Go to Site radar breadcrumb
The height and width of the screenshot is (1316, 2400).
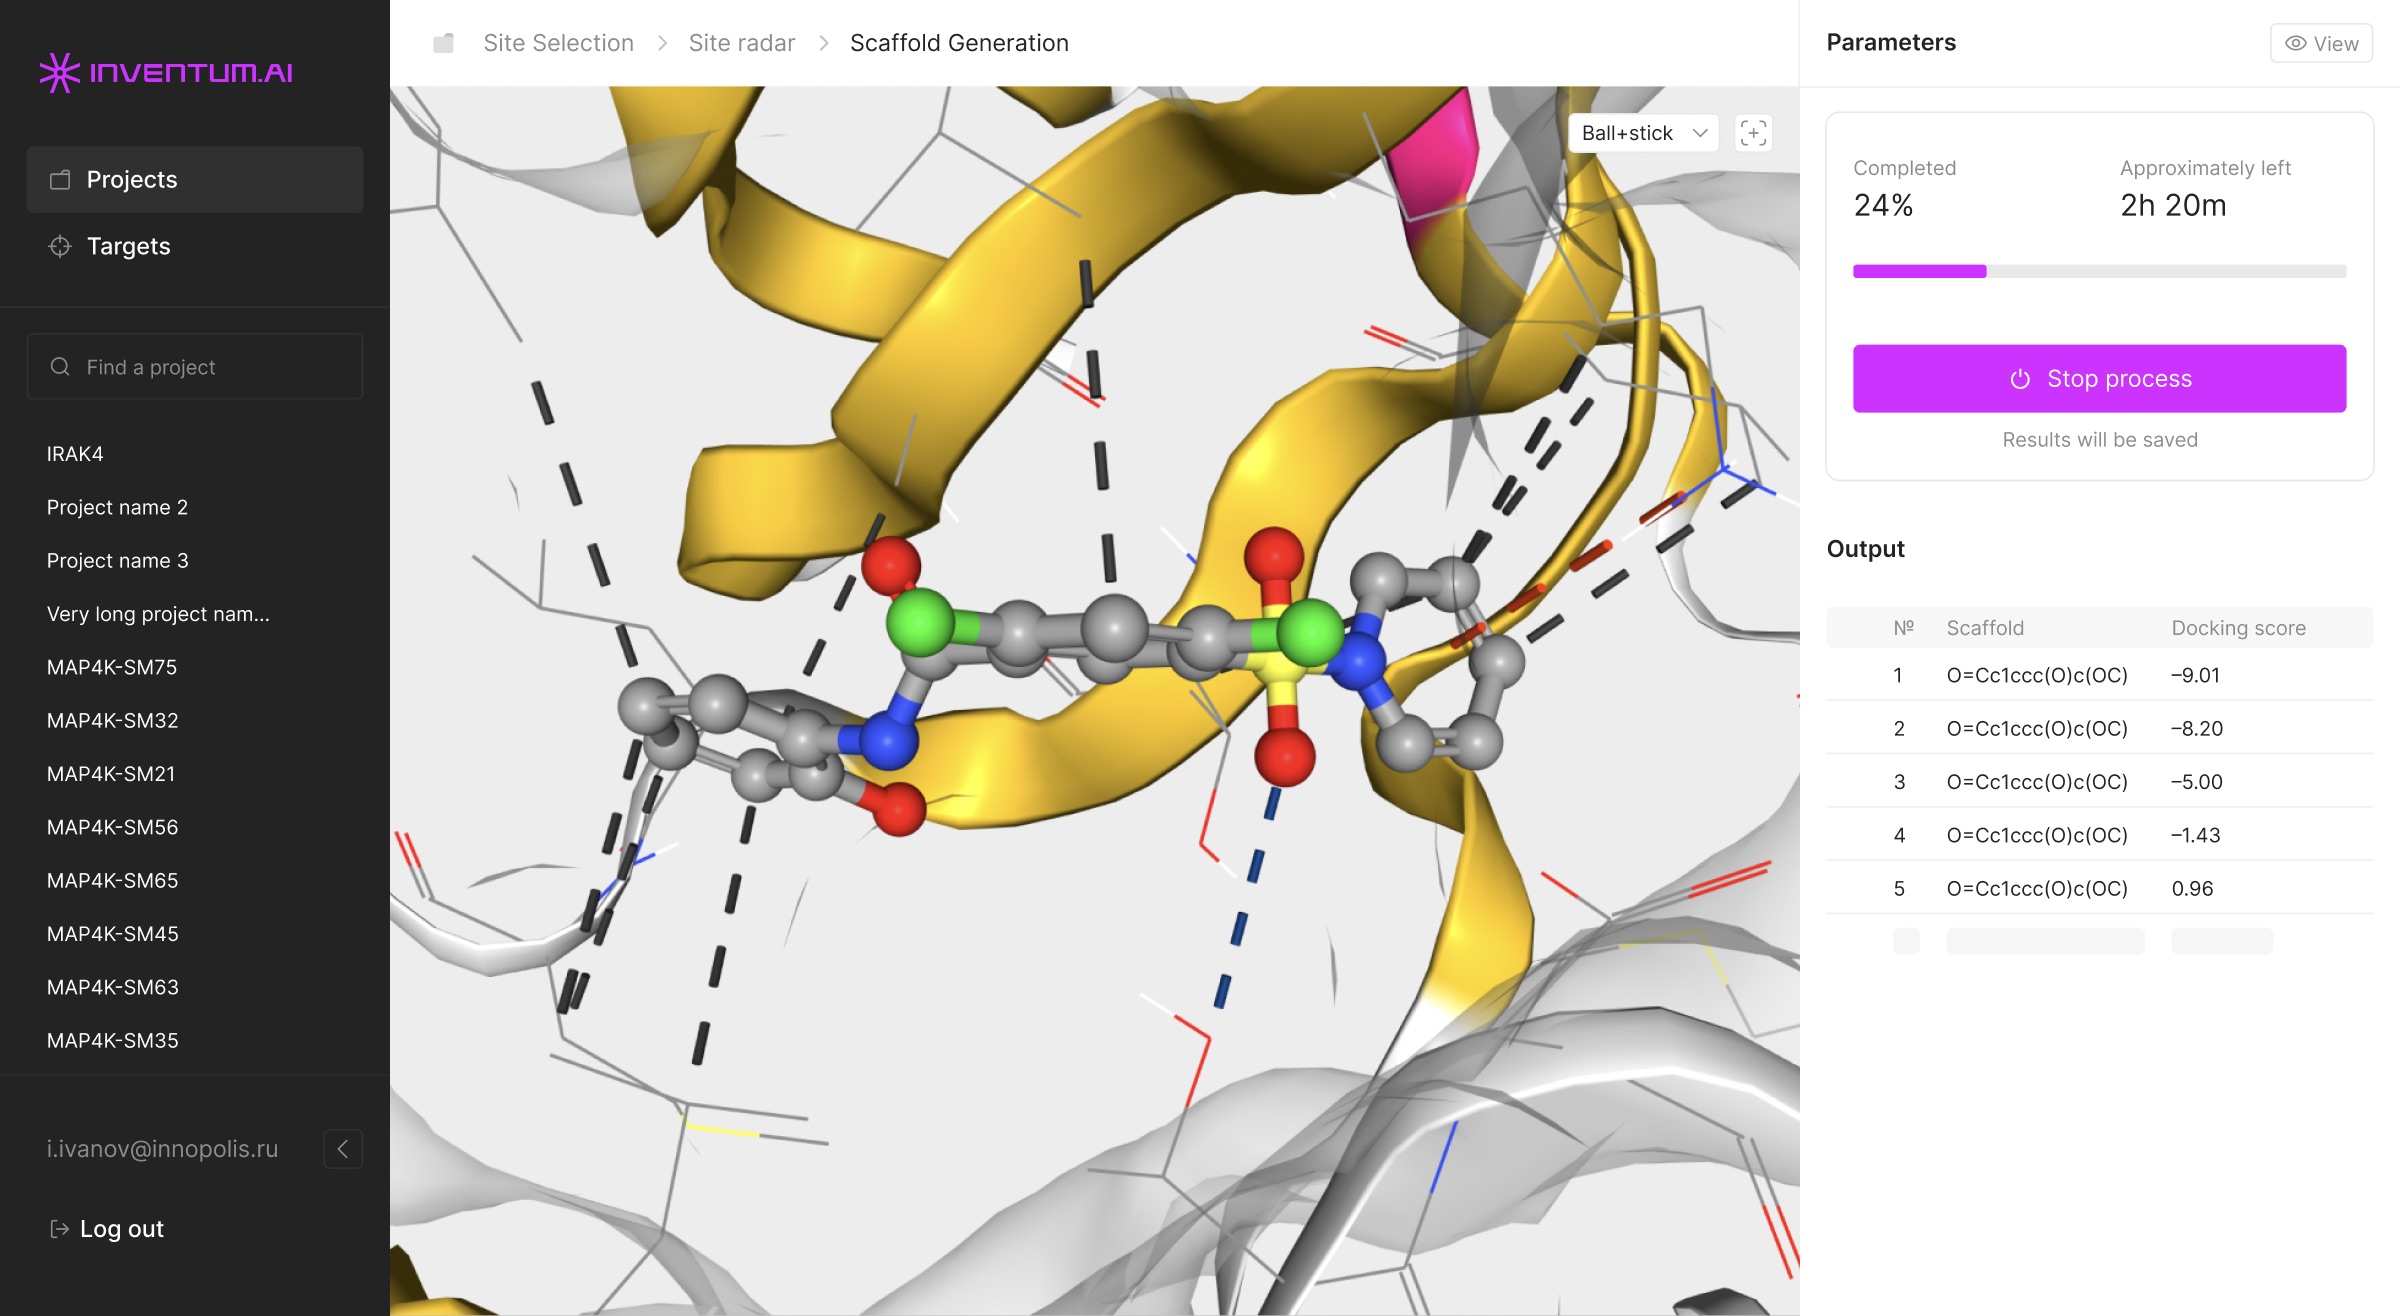click(x=741, y=43)
